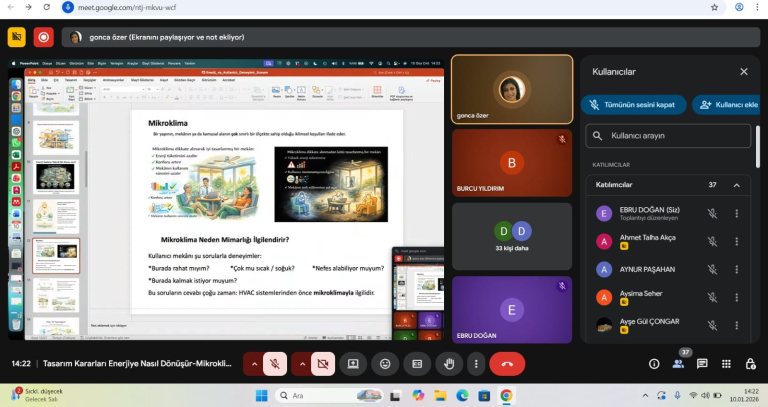Open the host controls lock icon

[x=748, y=364]
